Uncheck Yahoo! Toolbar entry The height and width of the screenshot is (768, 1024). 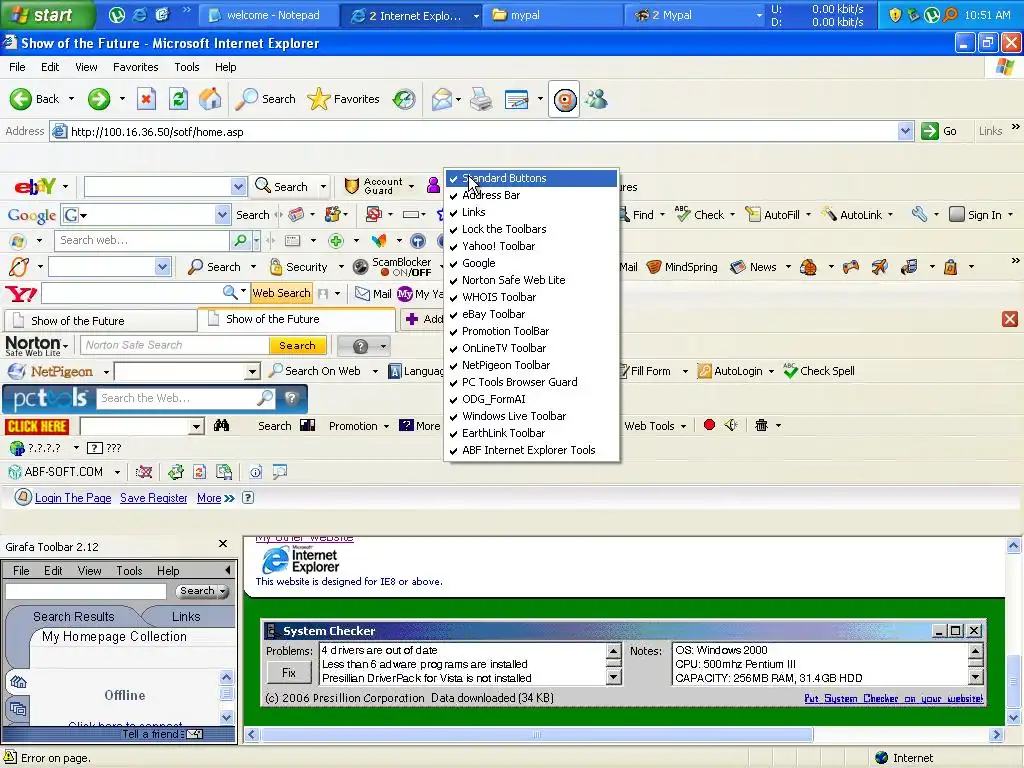[x=531, y=246]
